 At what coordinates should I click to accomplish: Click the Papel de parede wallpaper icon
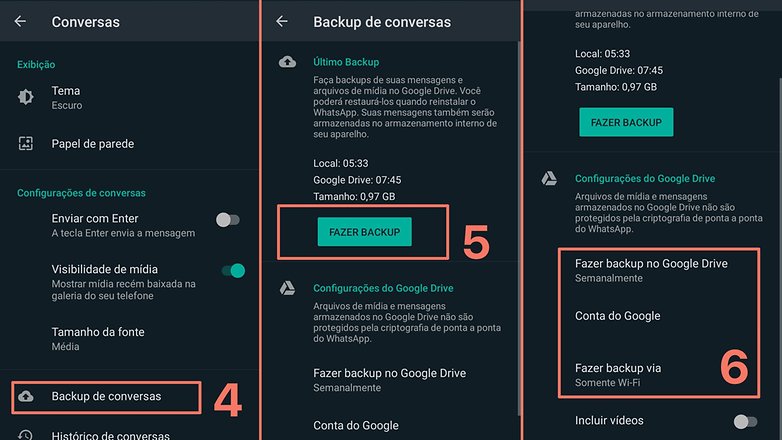click(26, 144)
